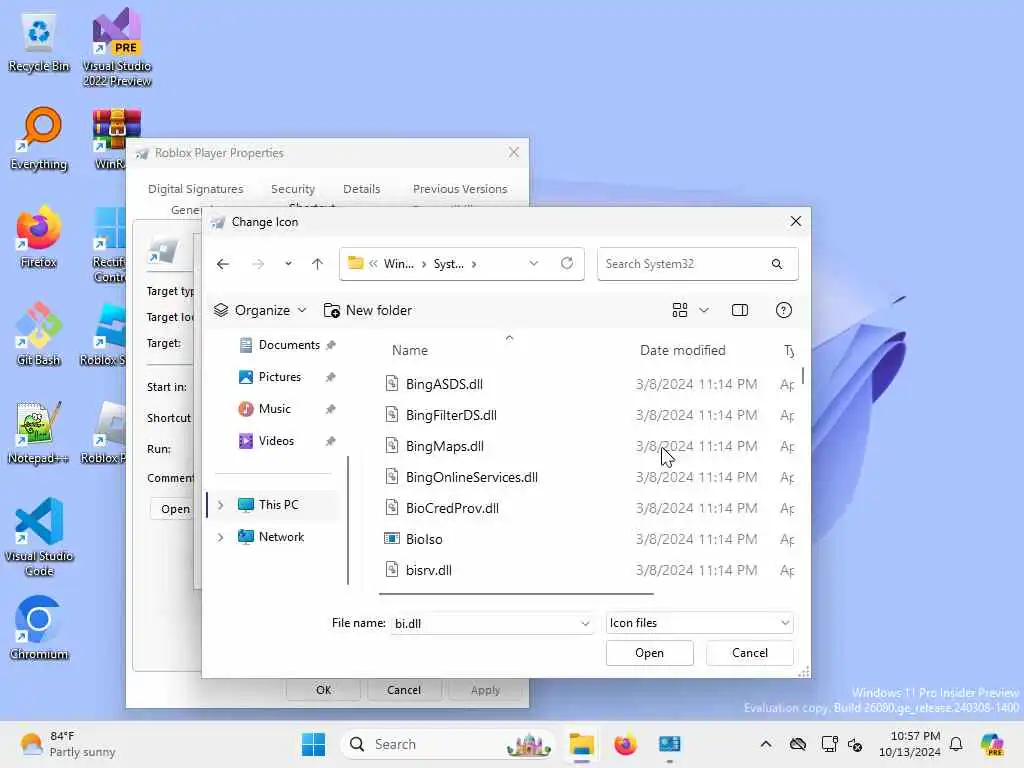
Task: Select This PC in navigation pane
Action: coord(278,505)
